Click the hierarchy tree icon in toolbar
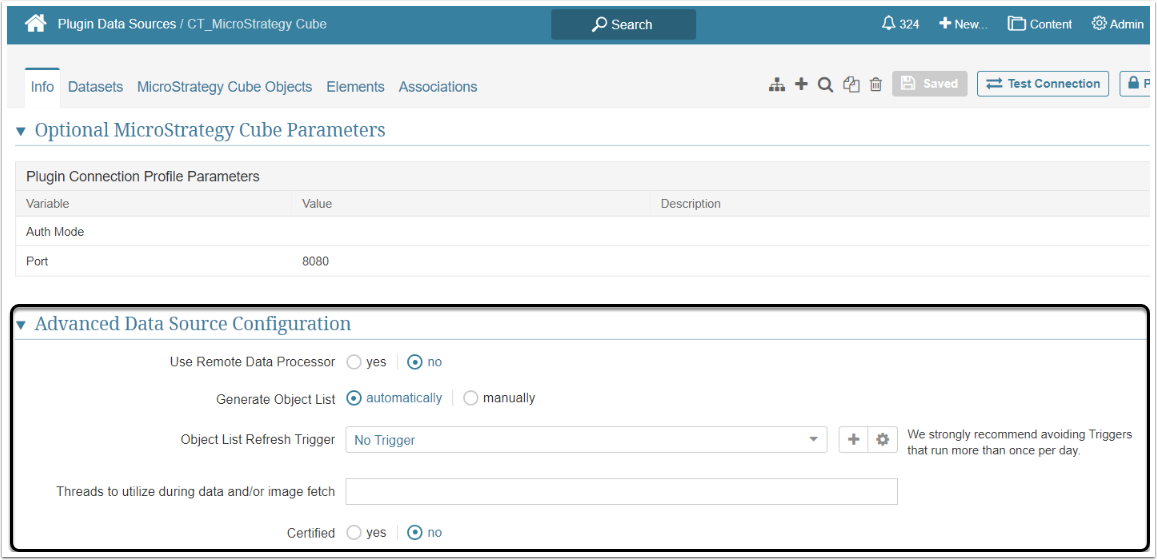Viewport: 1157px width, 560px height. tap(776, 85)
